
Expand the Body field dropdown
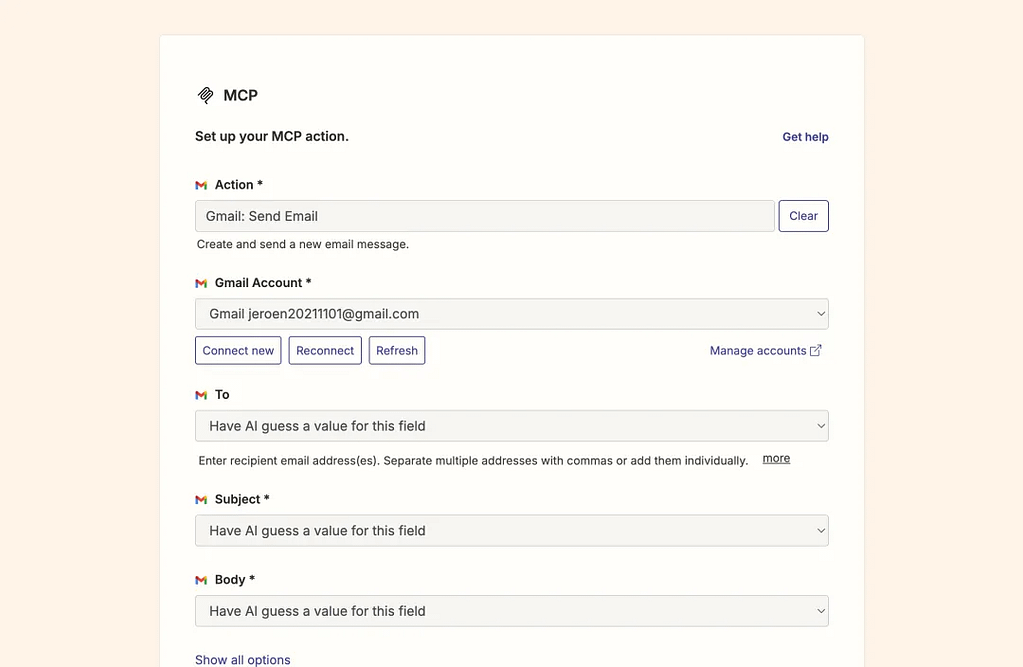pyautogui.click(x=511, y=611)
